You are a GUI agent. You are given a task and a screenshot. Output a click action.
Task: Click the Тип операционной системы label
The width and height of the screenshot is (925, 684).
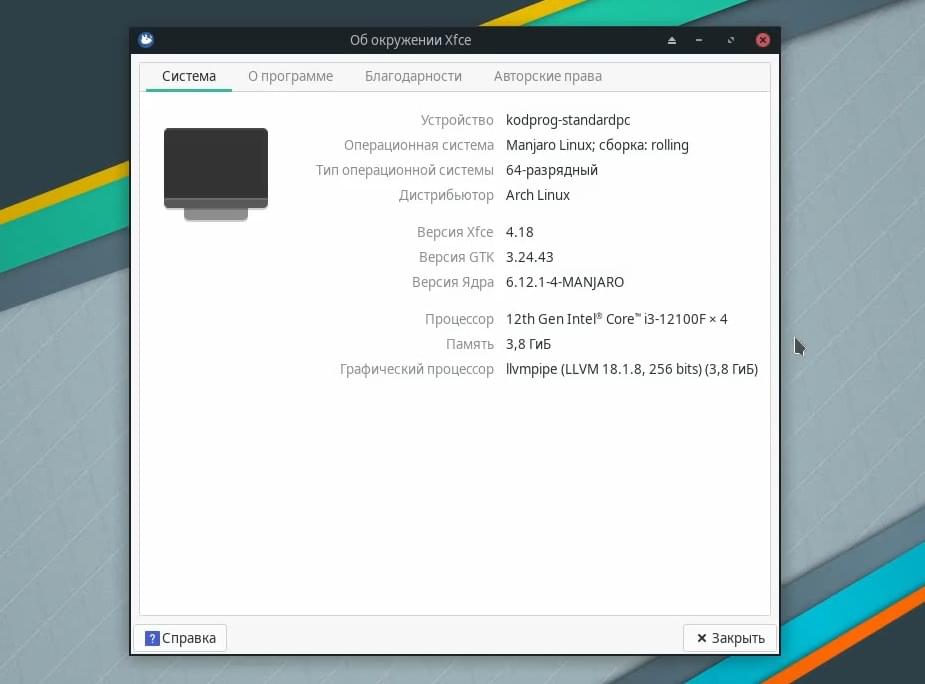point(404,170)
